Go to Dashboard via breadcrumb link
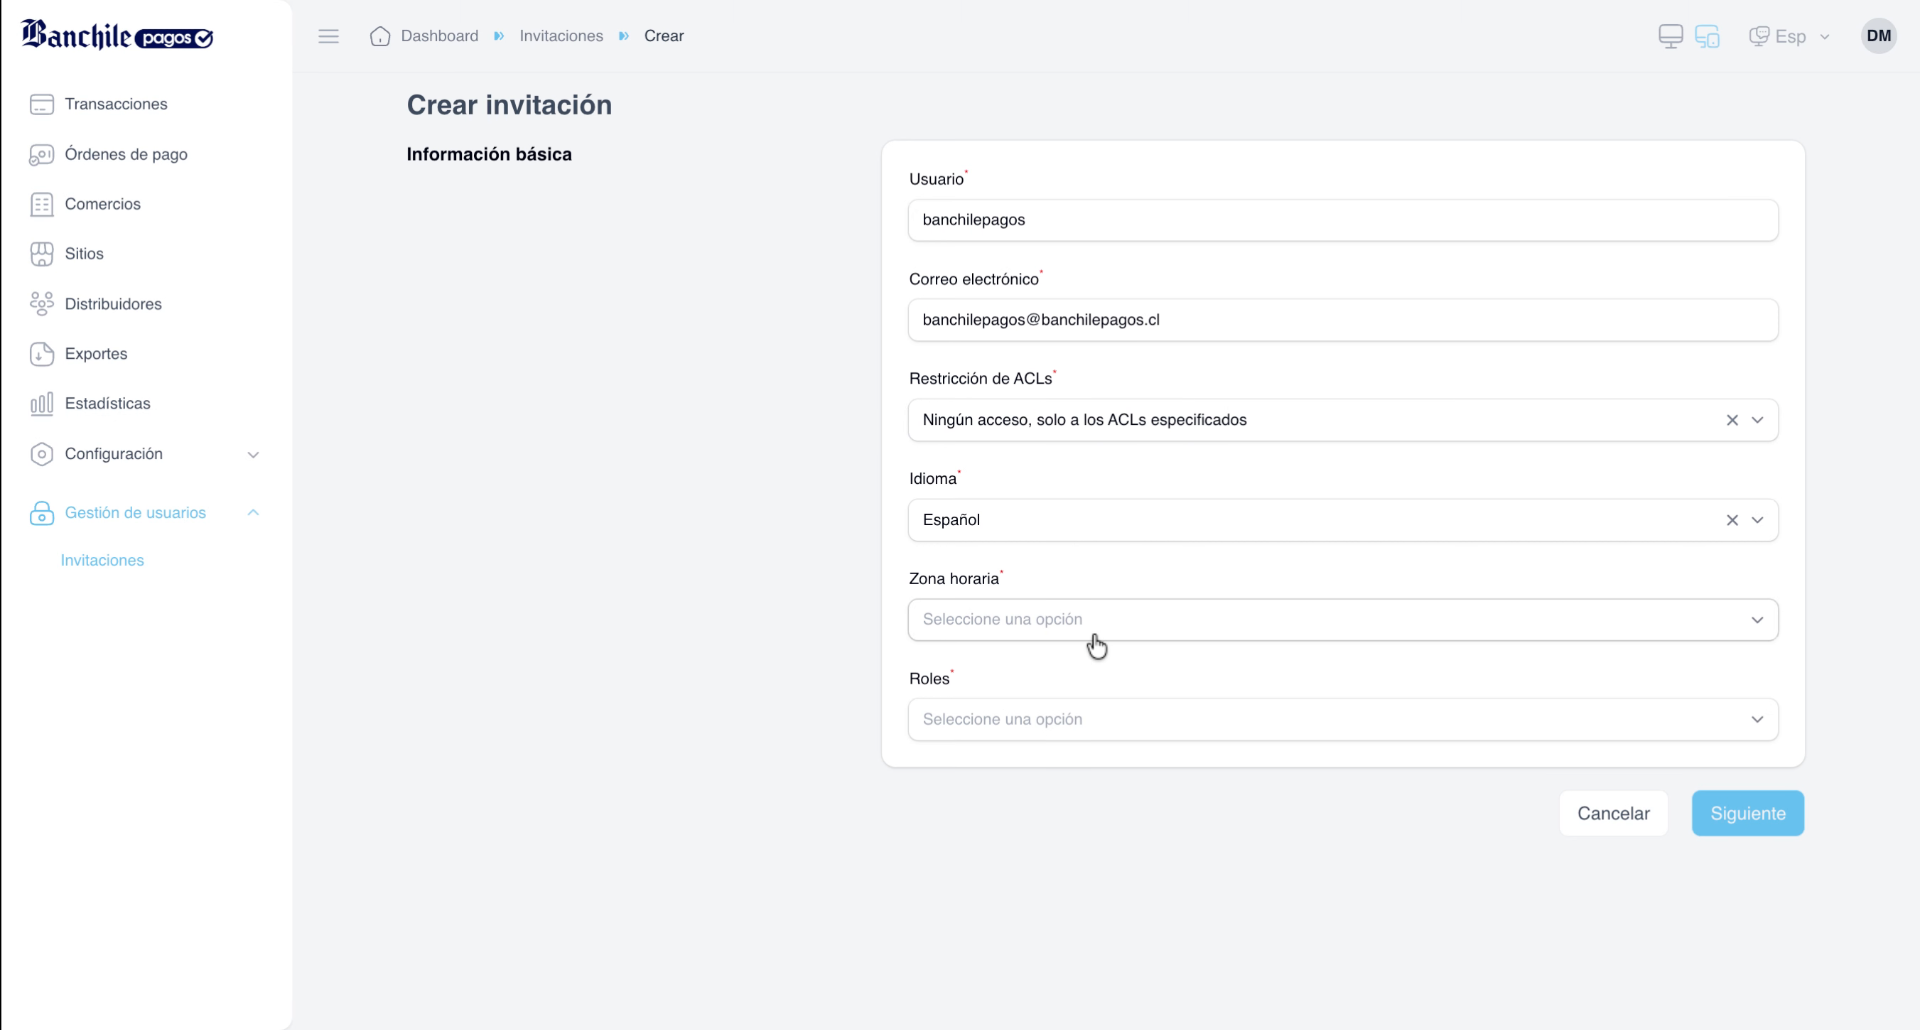Image resolution: width=1920 pixels, height=1030 pixels. pos(439,36)
